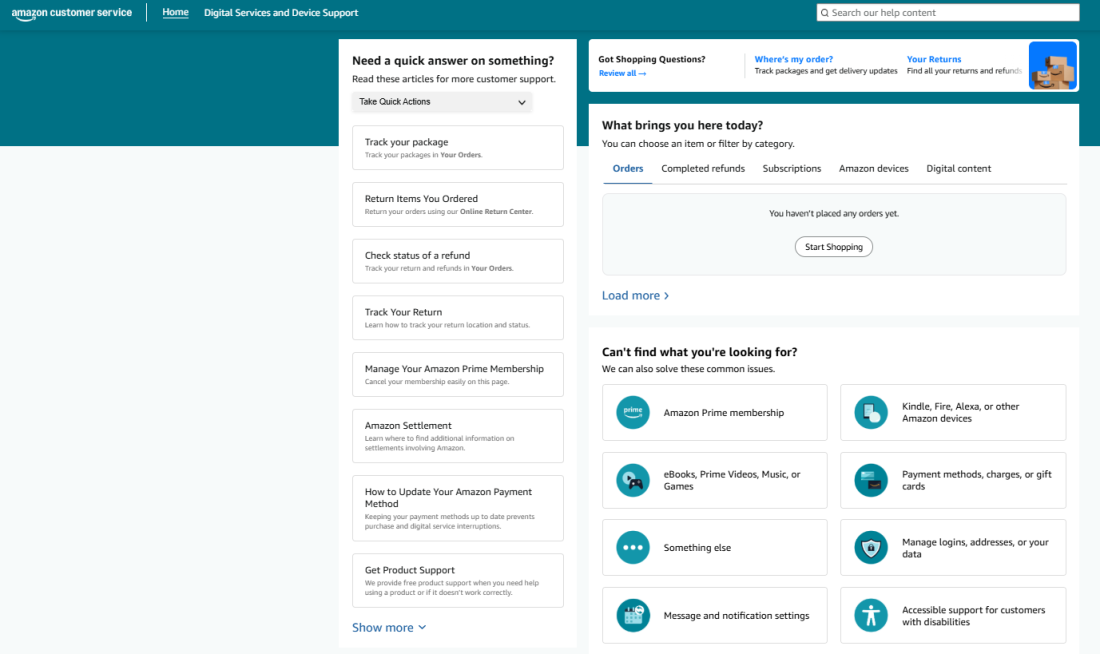Open the Take Quick Actions dropdown
Viewport: 1100px width, 654px height.
point(442,102)
